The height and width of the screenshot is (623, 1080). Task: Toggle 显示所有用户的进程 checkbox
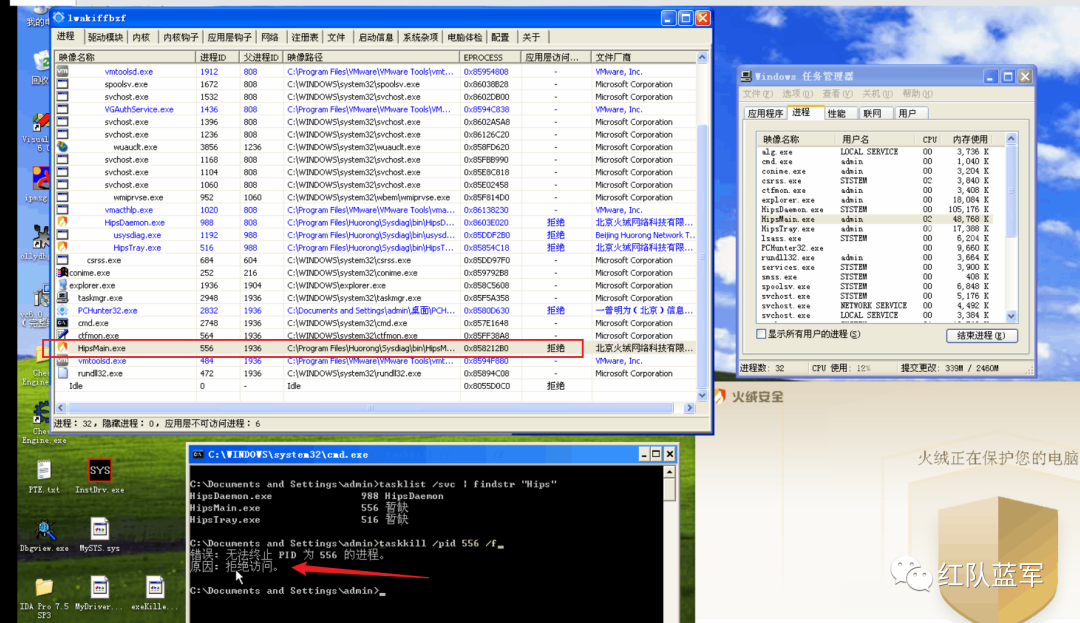tap(761, 334)
